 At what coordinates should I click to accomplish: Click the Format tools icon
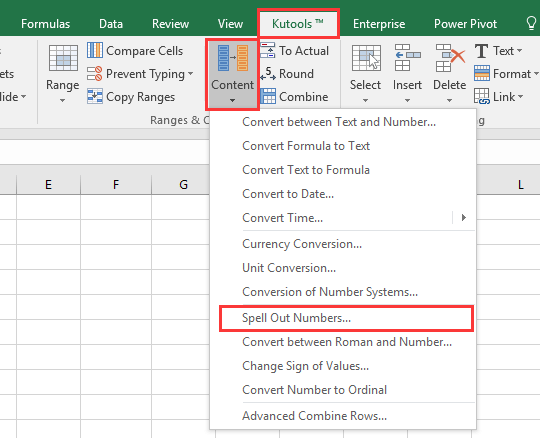(482, 73)
